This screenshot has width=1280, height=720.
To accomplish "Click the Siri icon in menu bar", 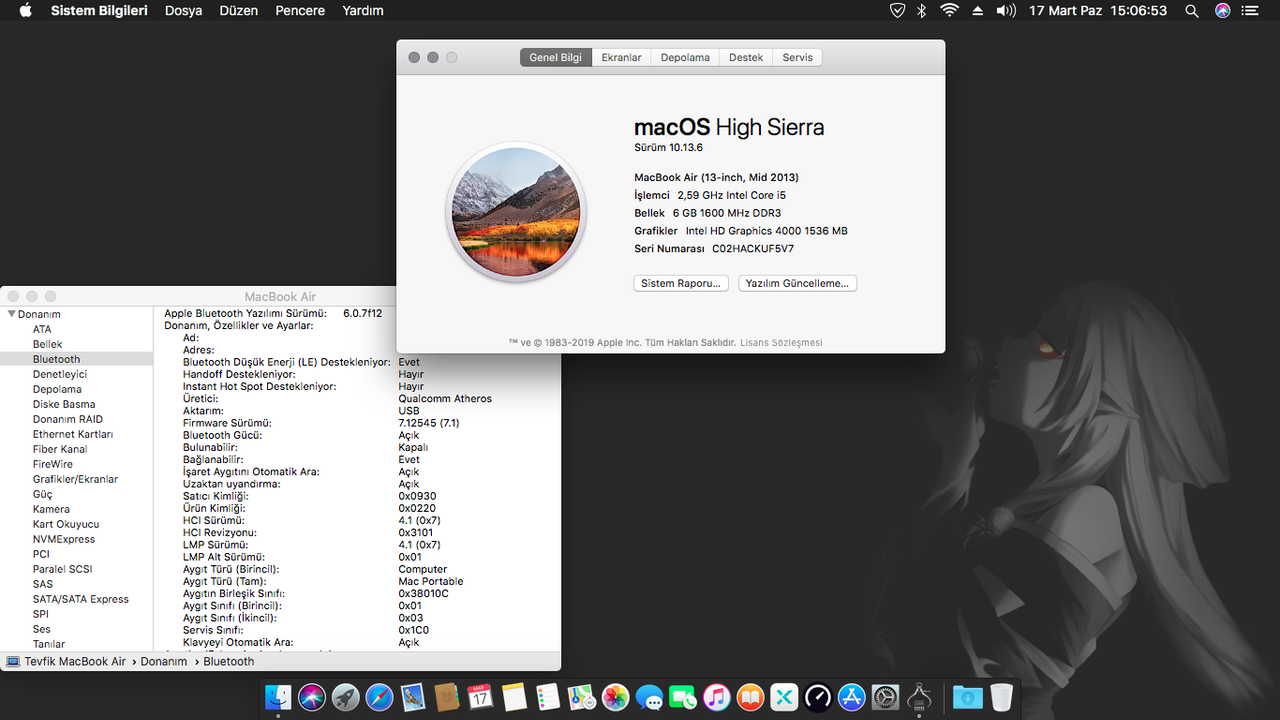I will pyautogui.click(x=1222, y=10).
